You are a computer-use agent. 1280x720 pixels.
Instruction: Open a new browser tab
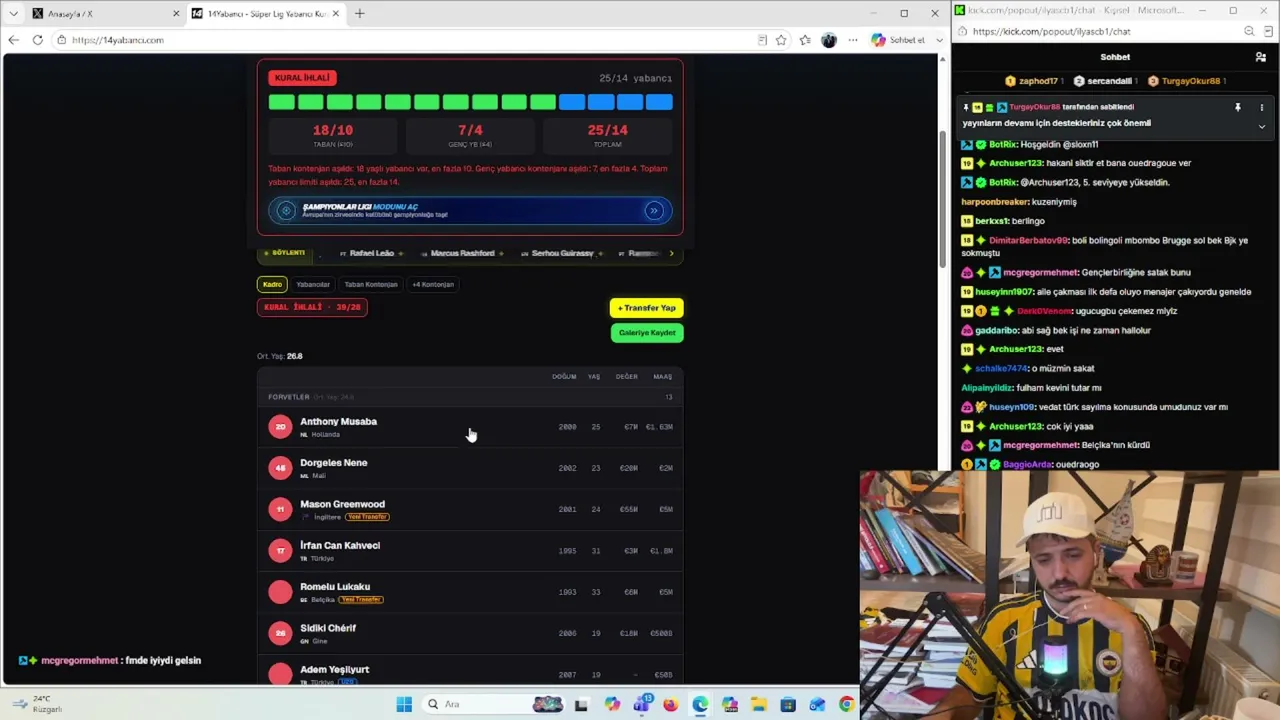[x=360, y=13]
